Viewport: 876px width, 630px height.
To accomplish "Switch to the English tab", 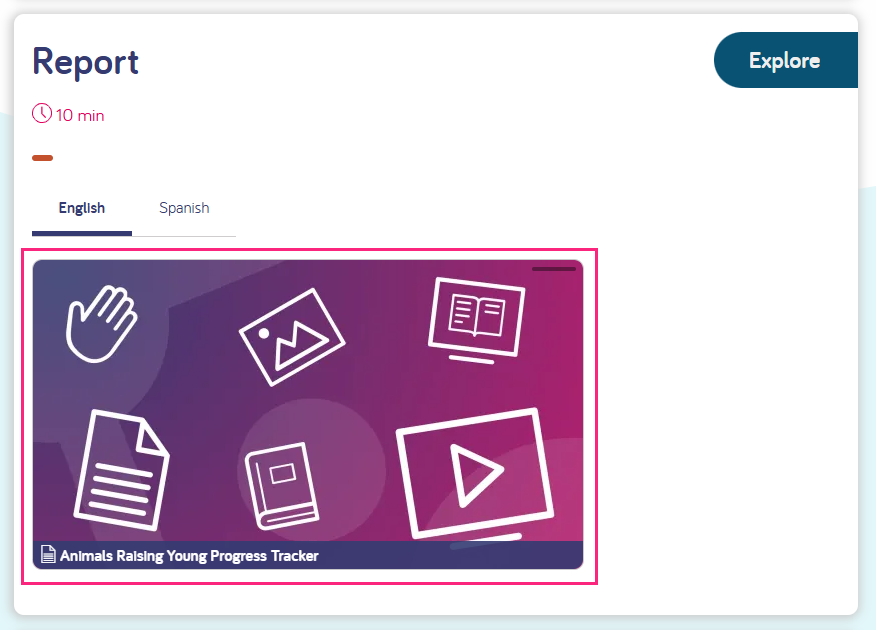I will (81, 208).
